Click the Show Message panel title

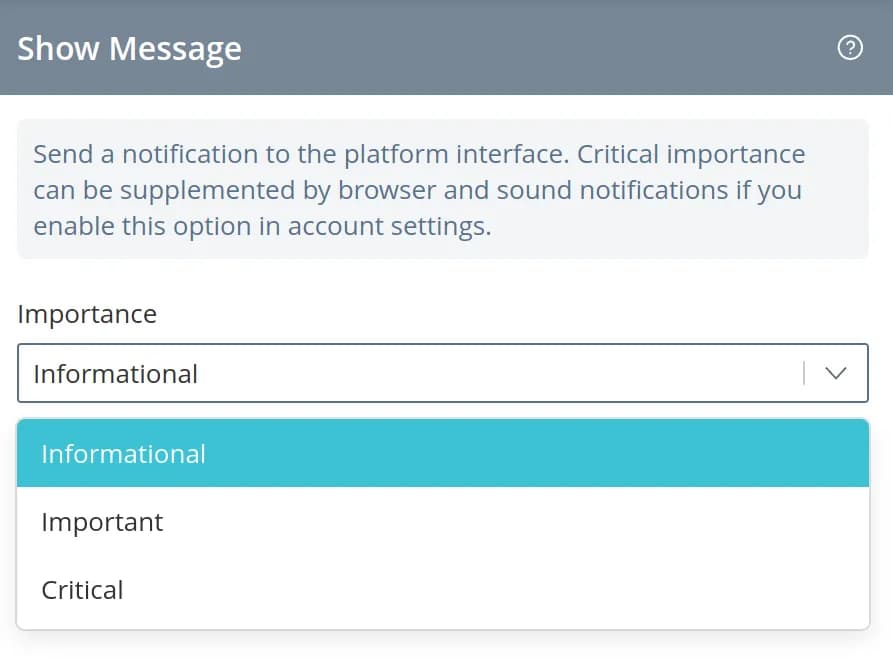129,48
